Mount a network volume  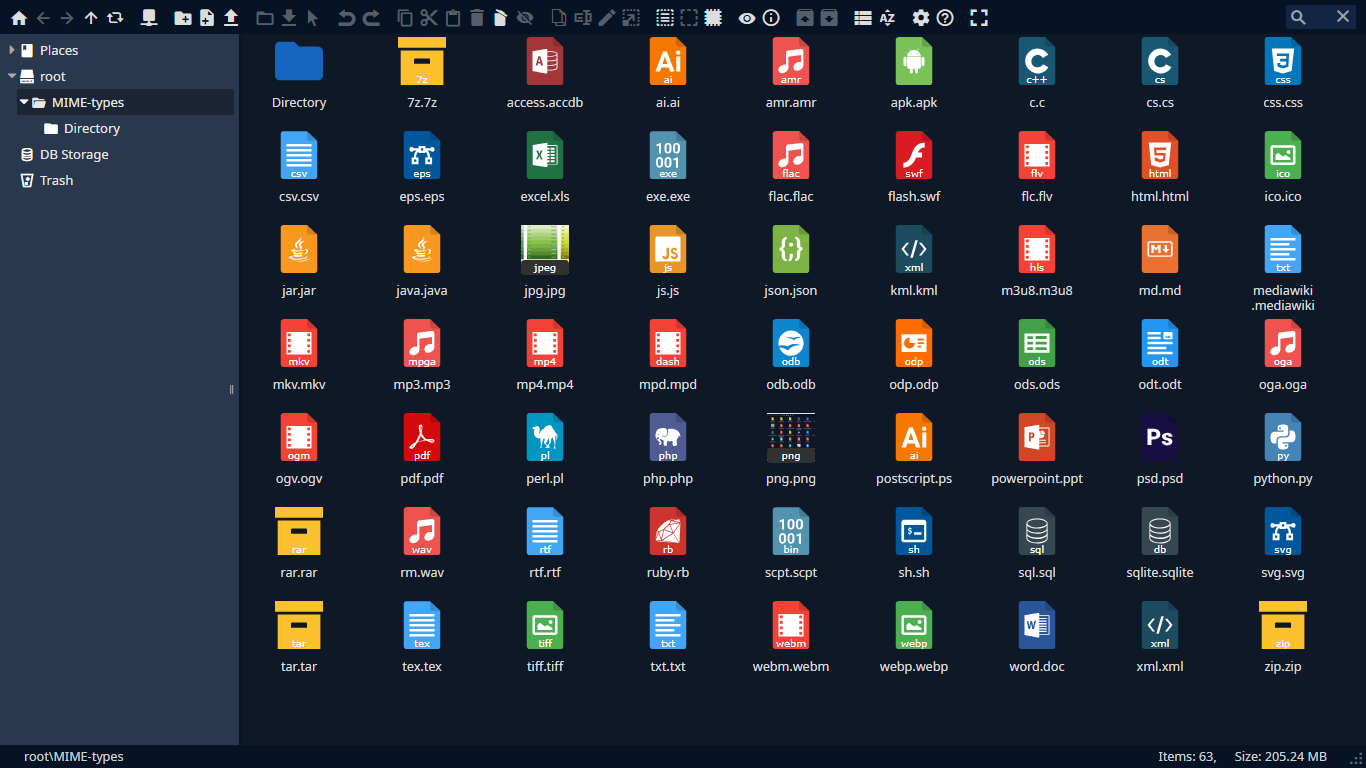(x=149, y=18)
